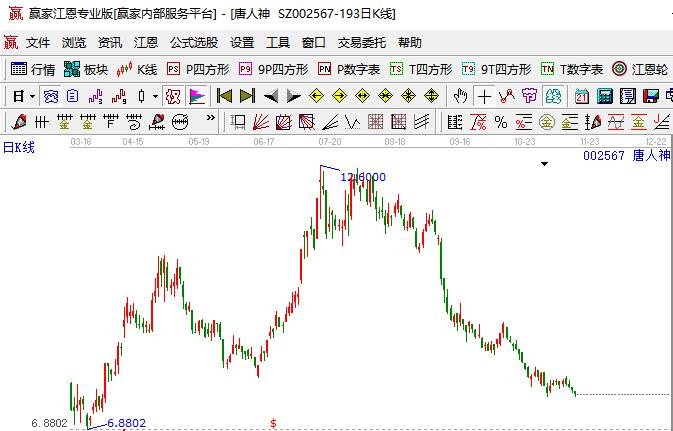Click the yellow diamond vertical-expand icon
This screenshot has width=673, height=431.
coord(431,96)
